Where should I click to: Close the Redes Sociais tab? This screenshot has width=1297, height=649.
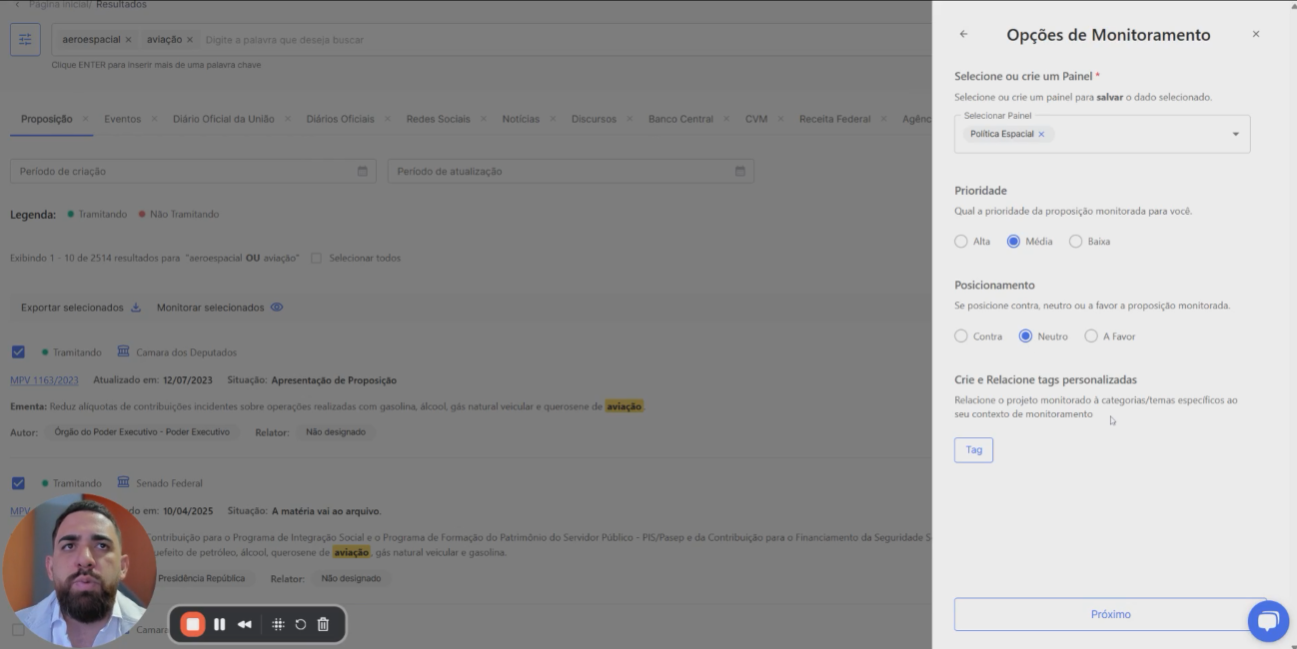(484, 119)
